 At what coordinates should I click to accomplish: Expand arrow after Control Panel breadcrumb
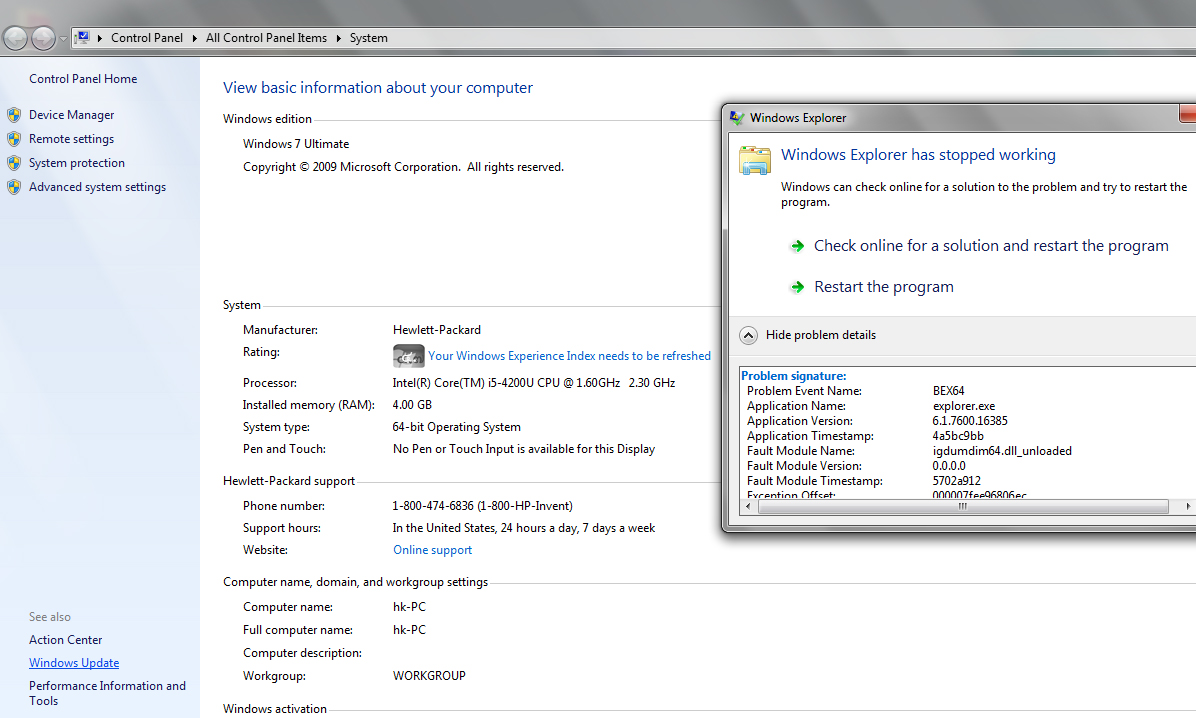(195, 38)
